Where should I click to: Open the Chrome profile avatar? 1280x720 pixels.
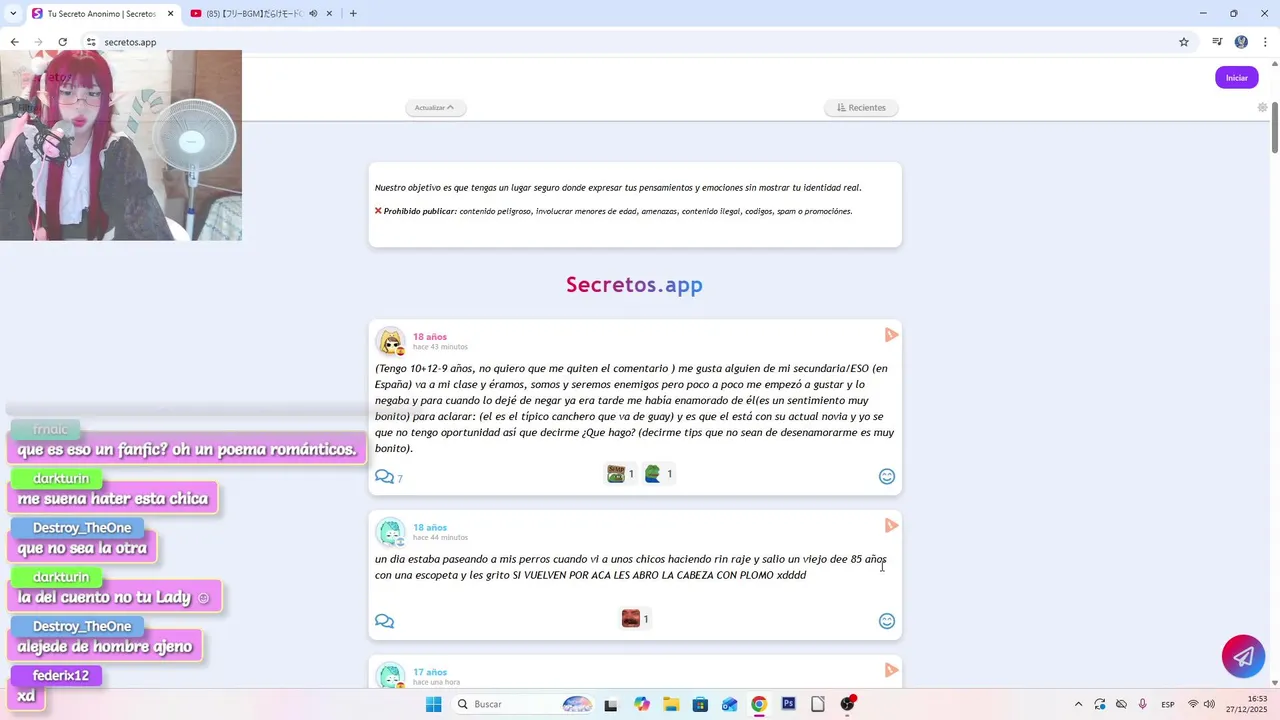1241,42
